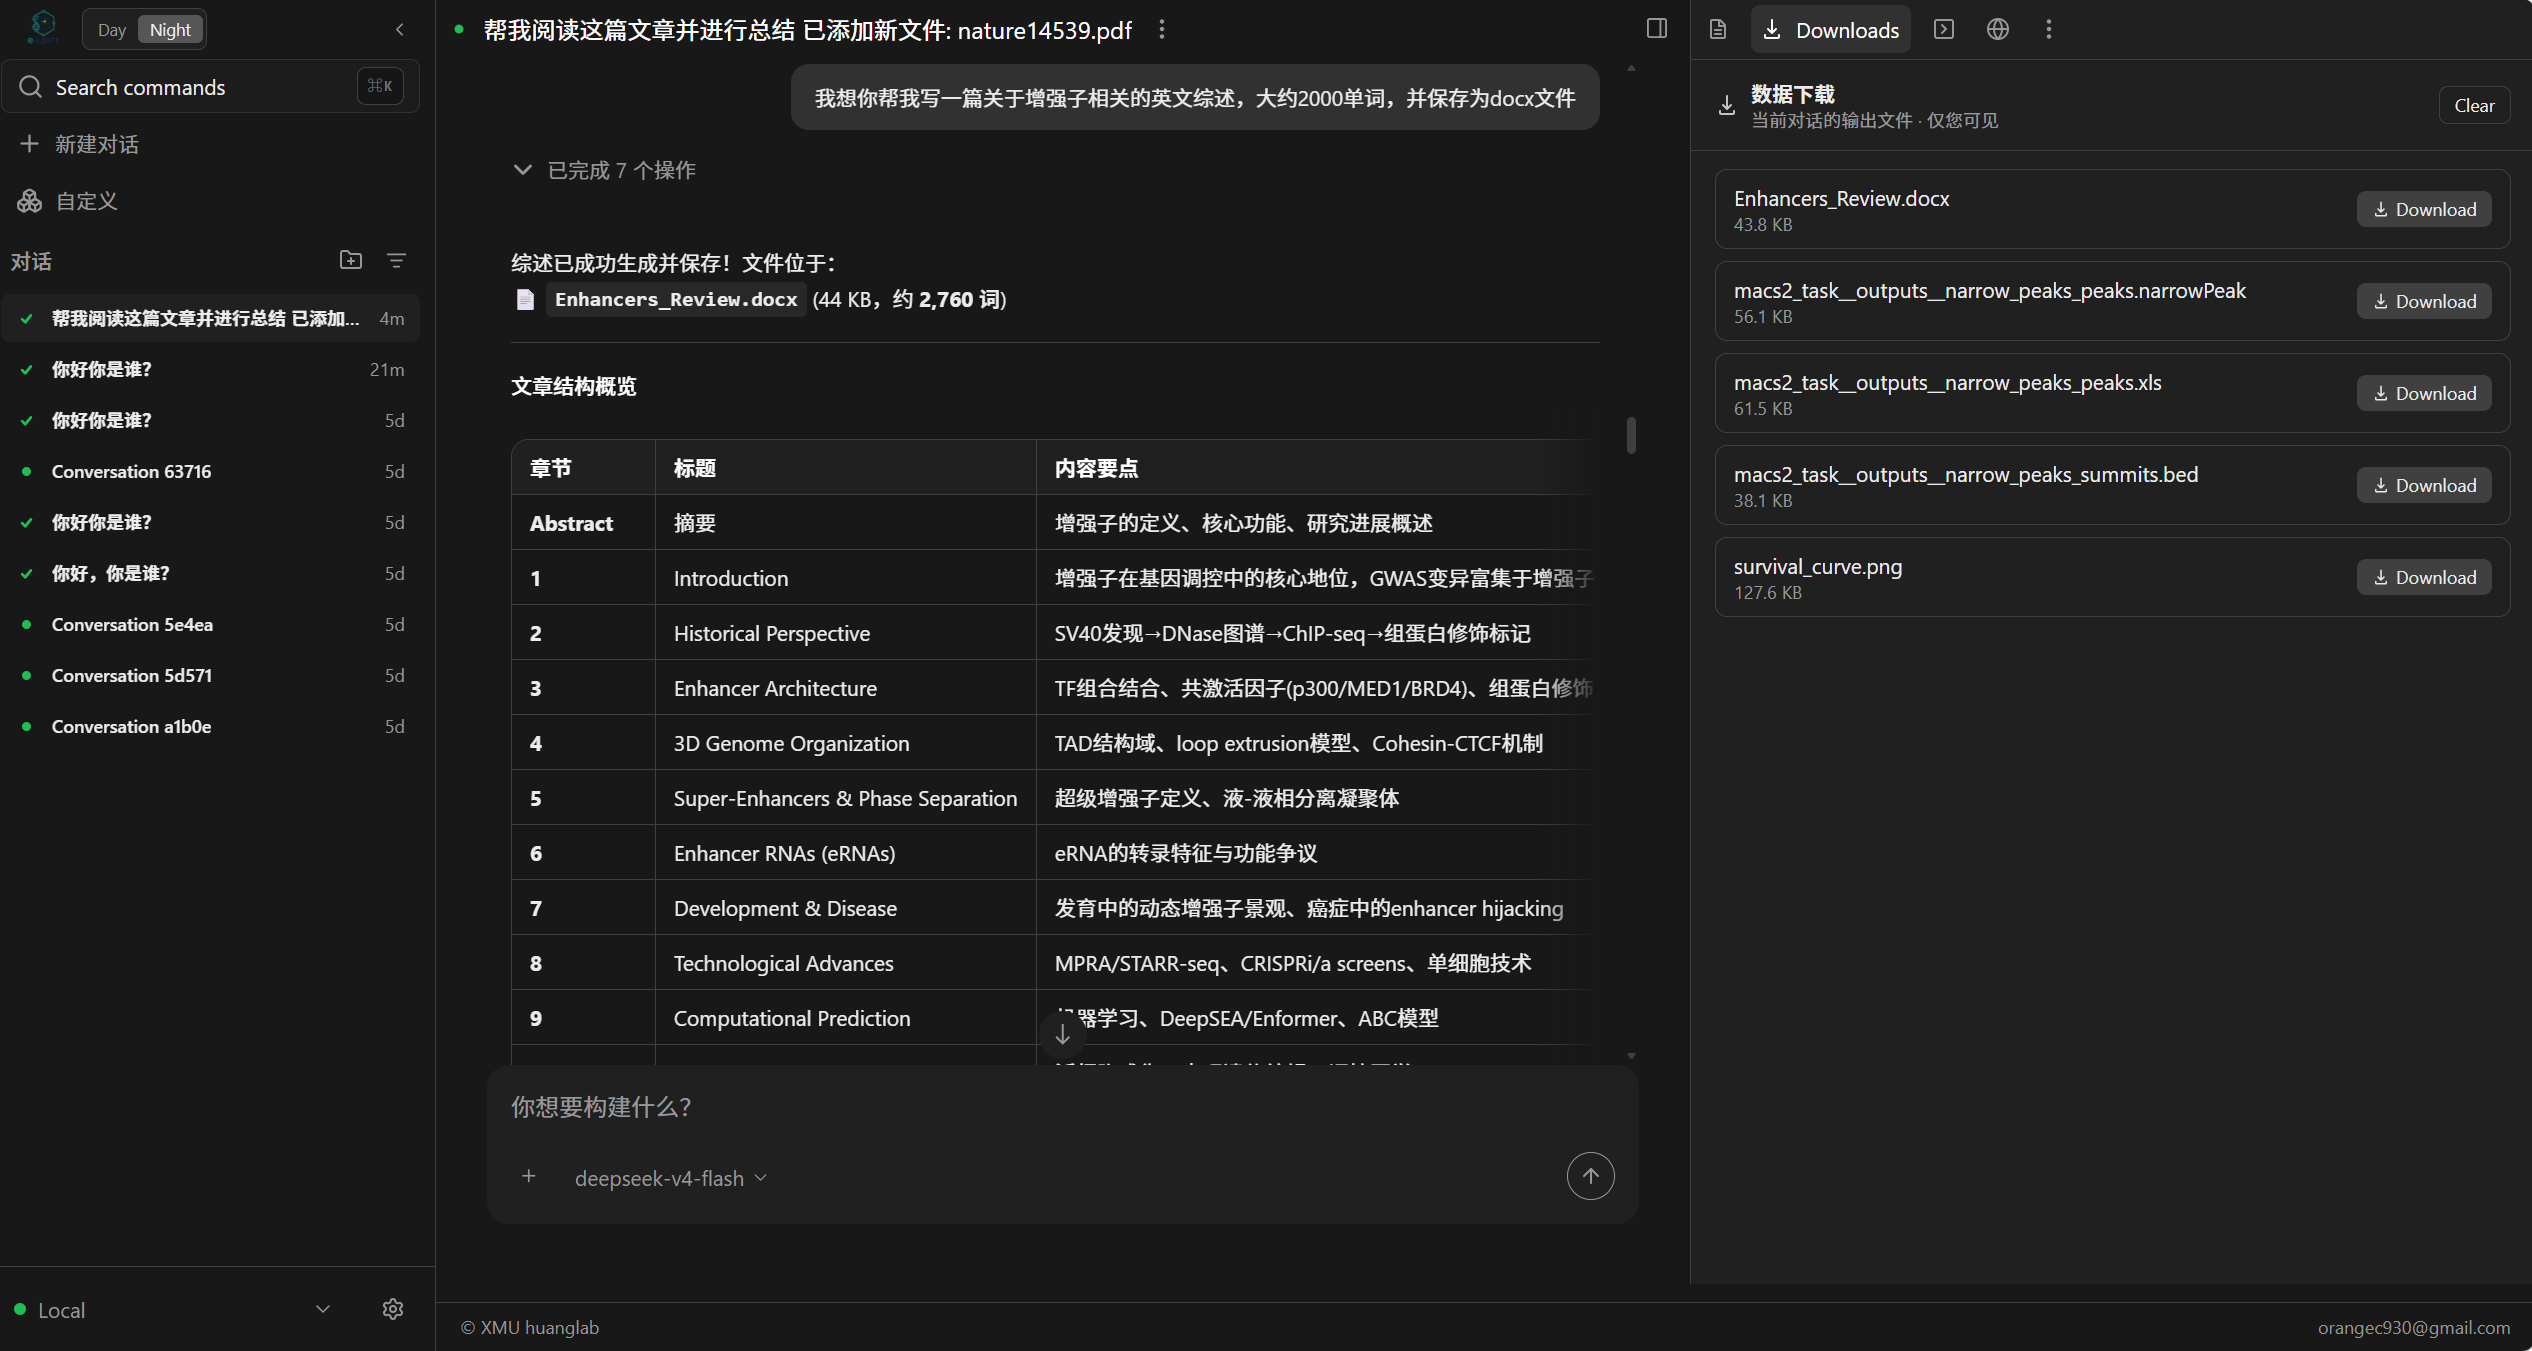Screen dimensions: 2532x1351
Task: Toggle the side panel layout icon
Action: point(1657,28)
